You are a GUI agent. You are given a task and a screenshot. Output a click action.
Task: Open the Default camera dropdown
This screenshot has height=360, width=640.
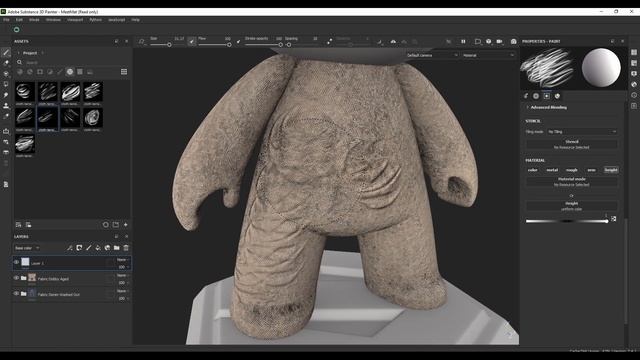[432, 55]
